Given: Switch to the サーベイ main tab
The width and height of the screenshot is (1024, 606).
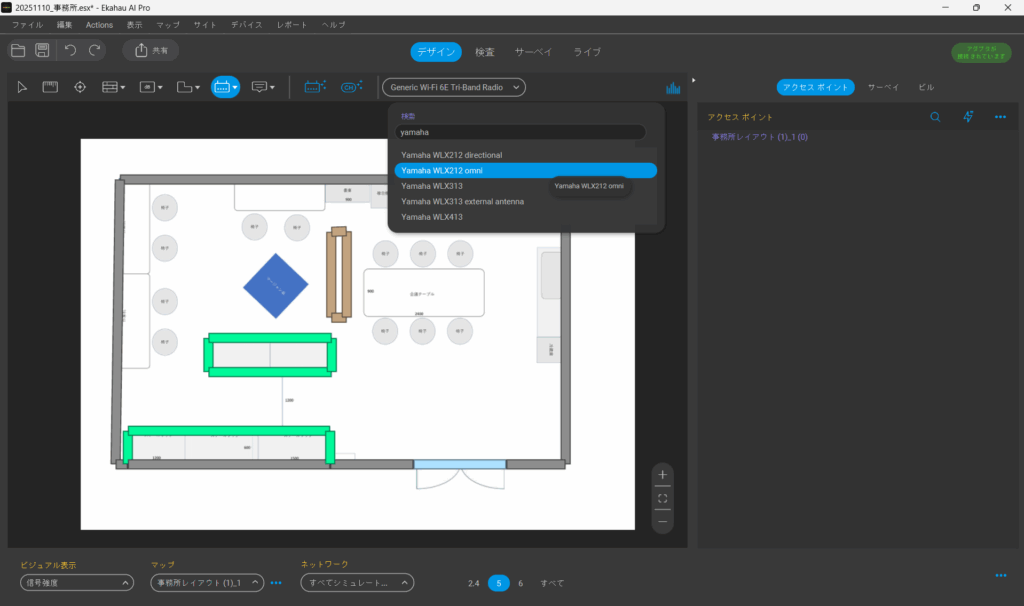Looking at the screenshot, I should tap(532, 51).
